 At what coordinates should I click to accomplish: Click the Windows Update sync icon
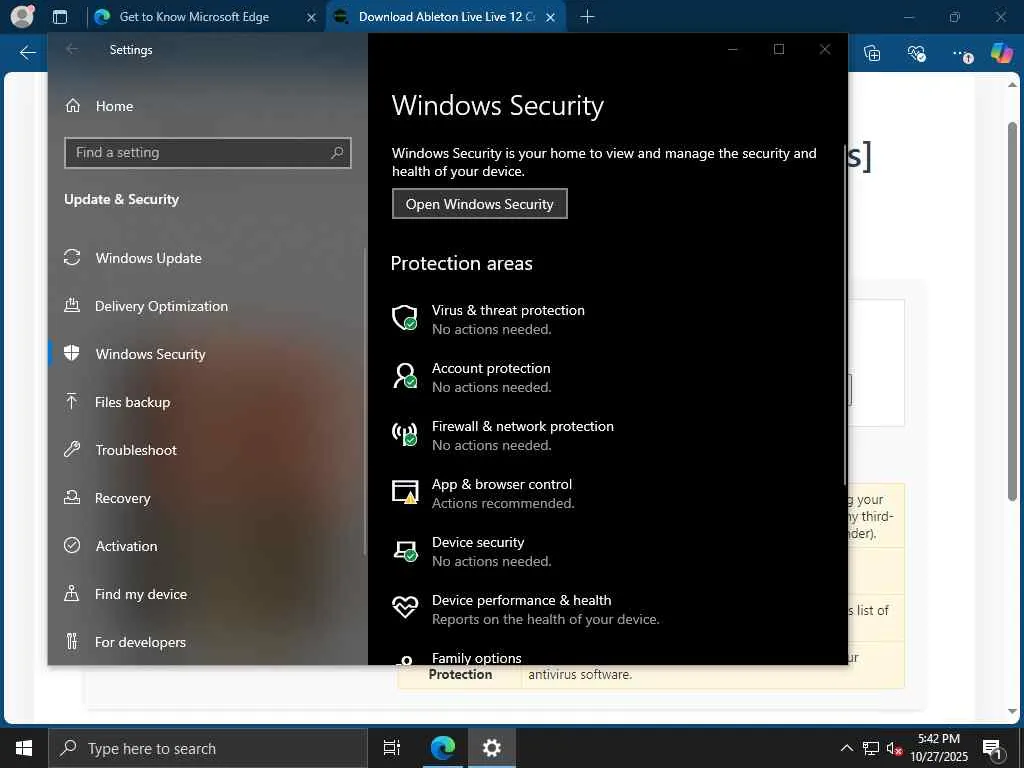[72, 257]
